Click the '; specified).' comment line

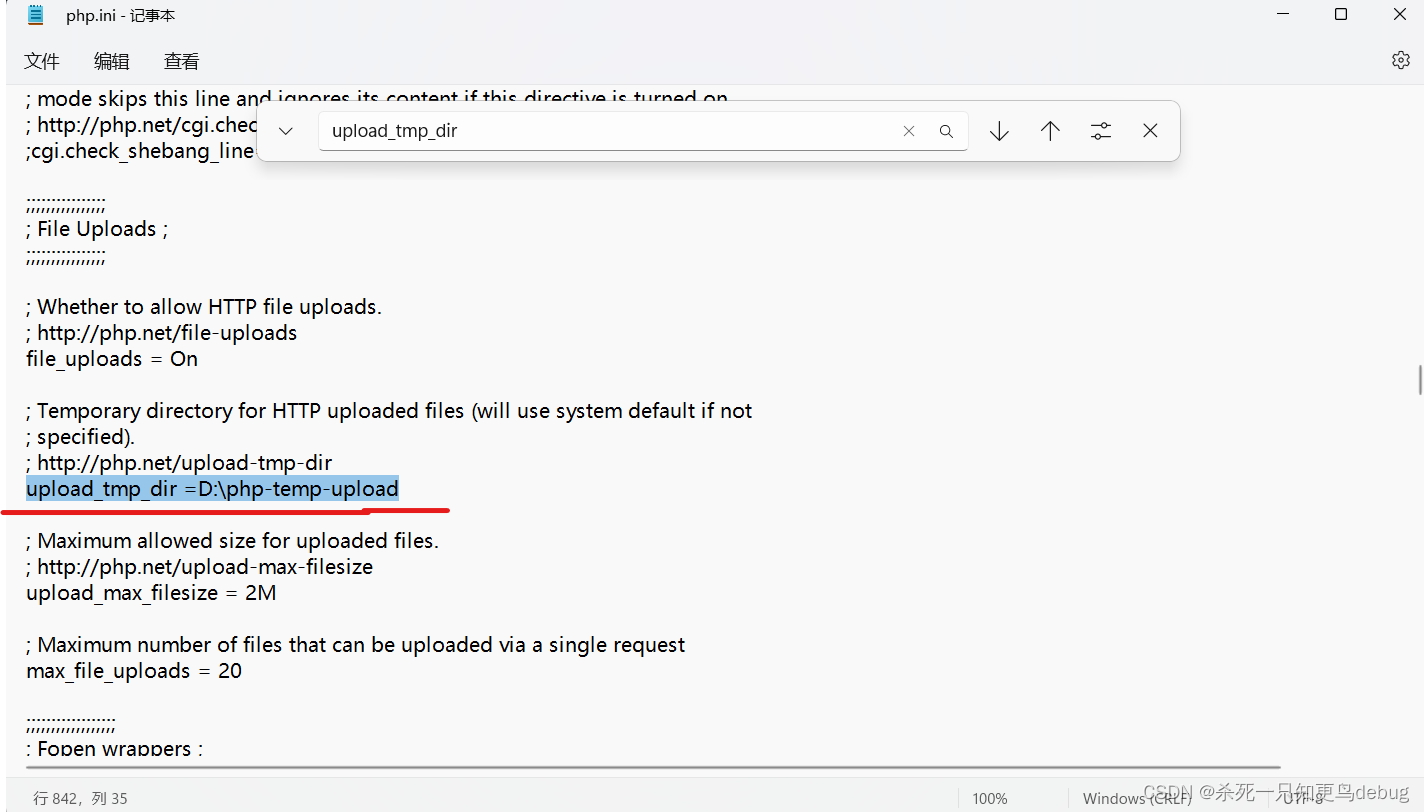80,437
